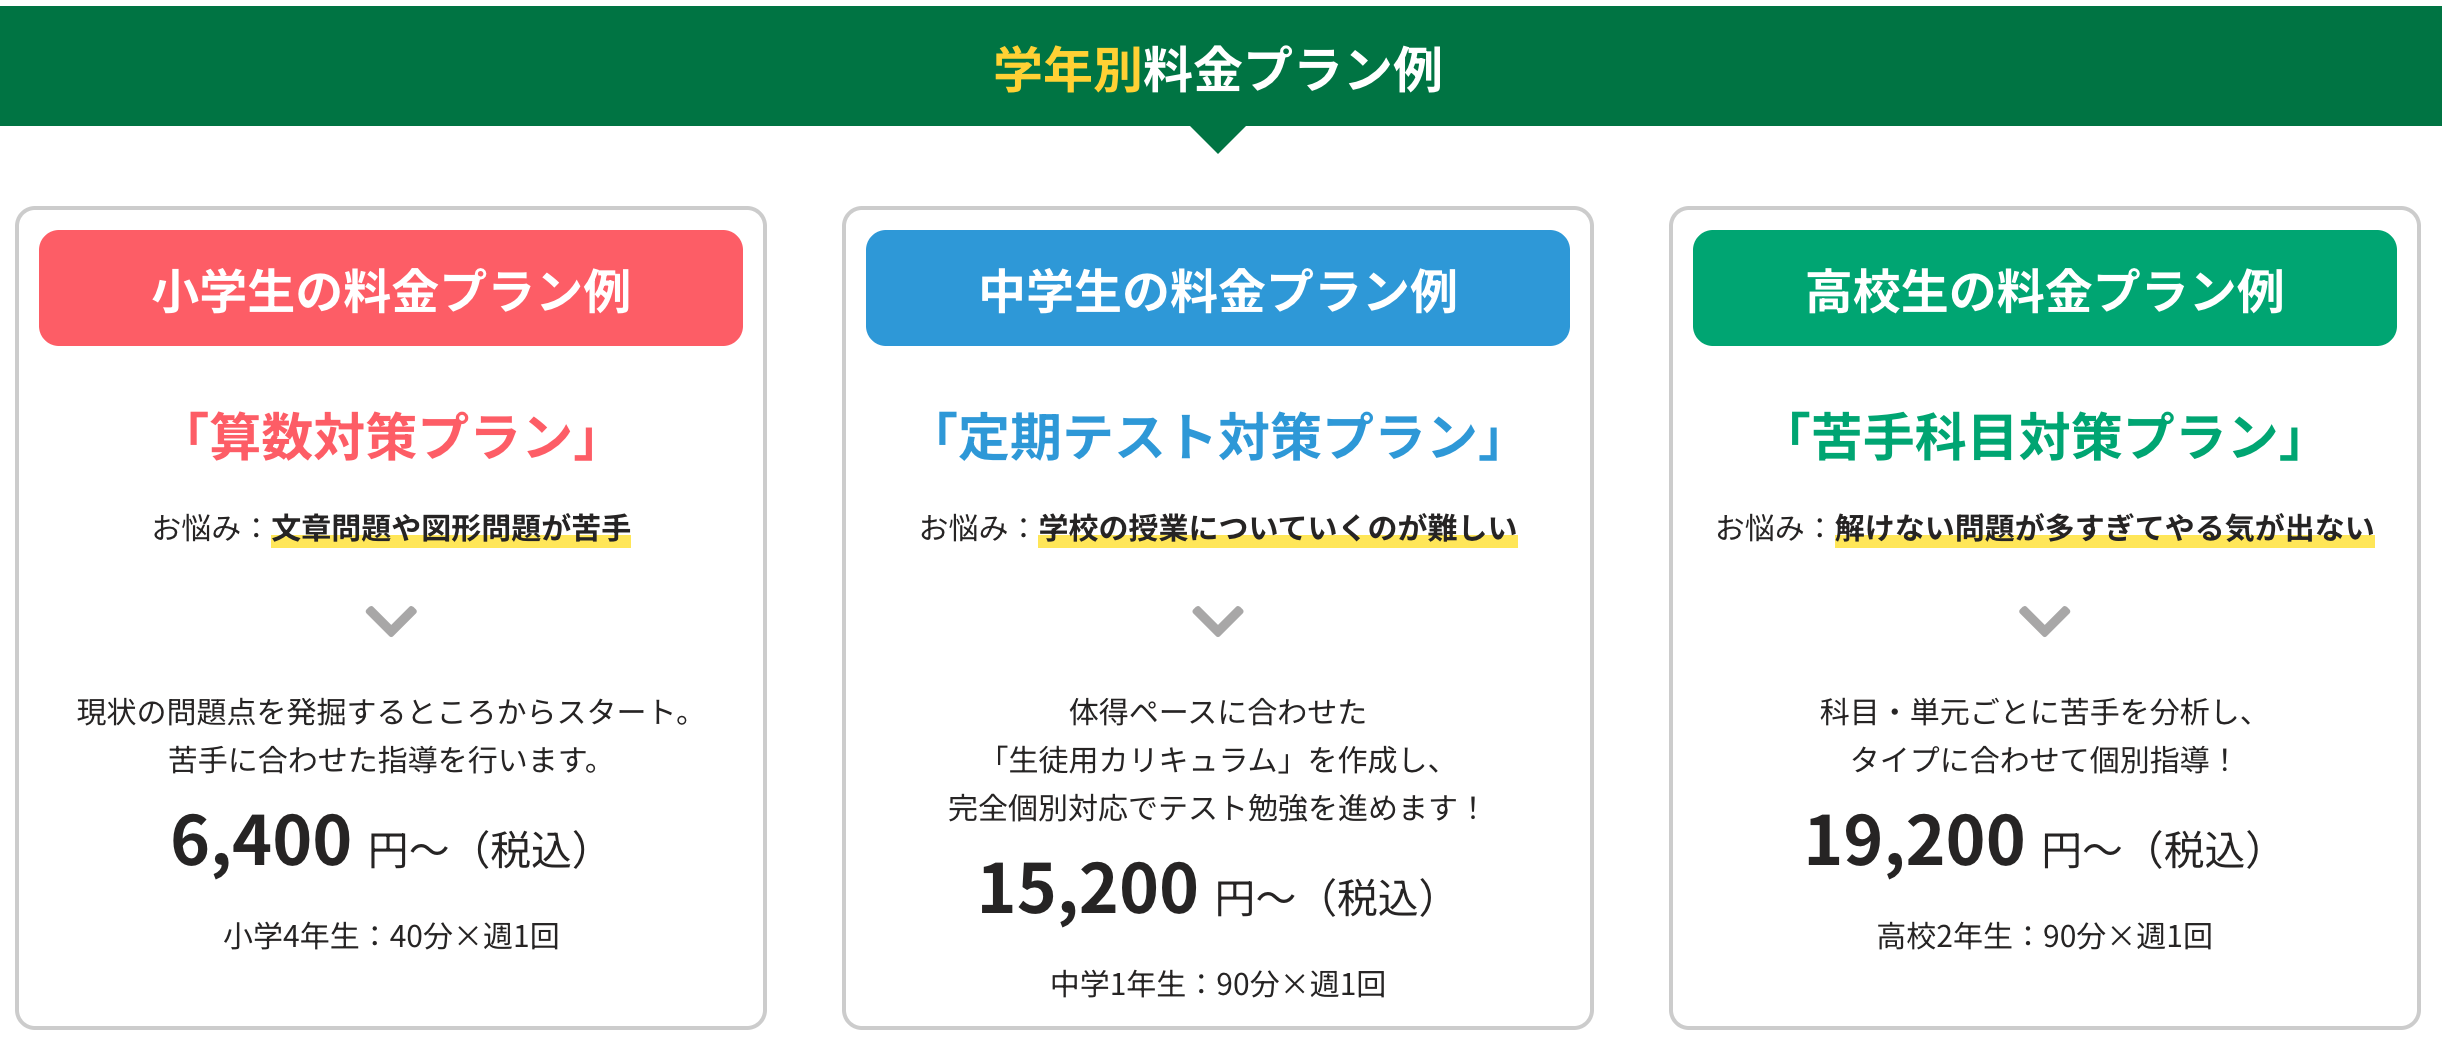Expand the chevron in the junior high plan card
Image resolution: width=2442 pixels, height=1048 pixels.
[1217, 621]
